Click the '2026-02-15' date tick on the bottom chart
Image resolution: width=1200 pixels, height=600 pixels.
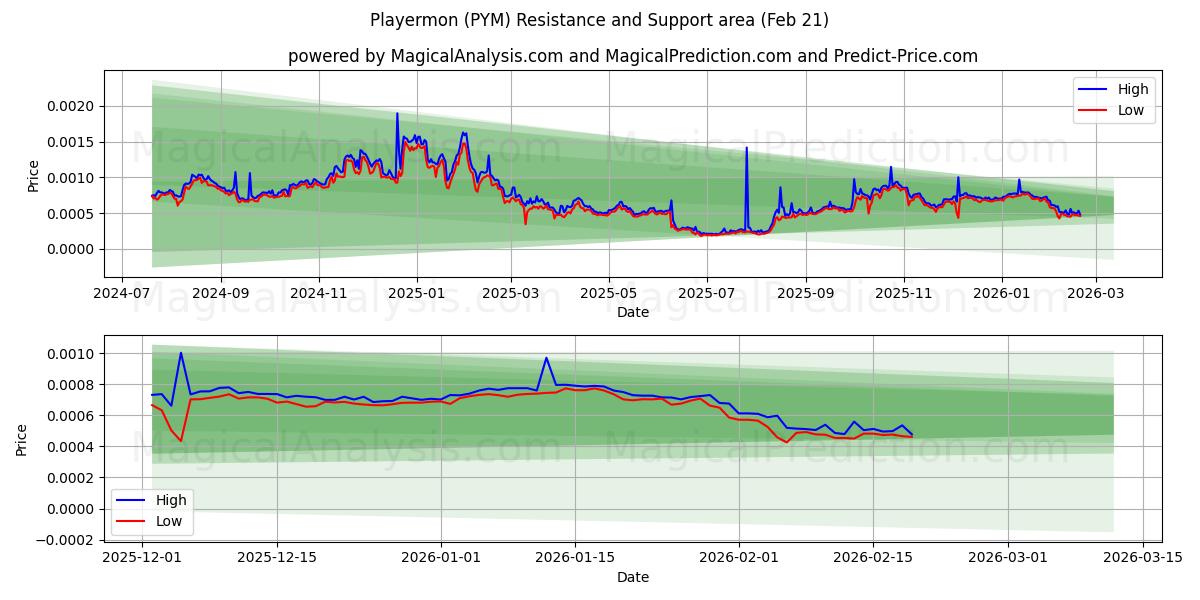873,558
